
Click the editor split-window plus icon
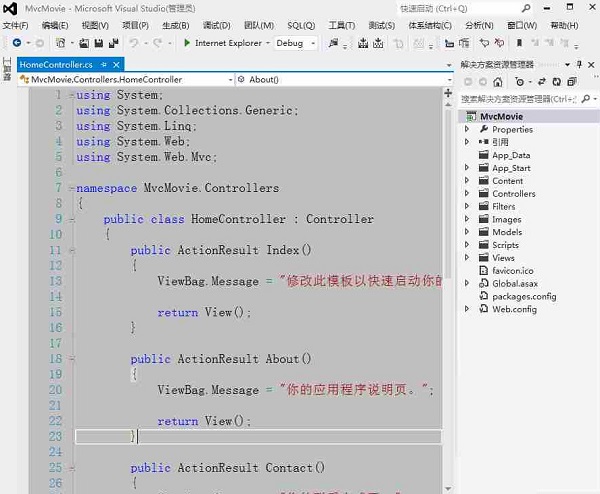[x=448, y=93]
